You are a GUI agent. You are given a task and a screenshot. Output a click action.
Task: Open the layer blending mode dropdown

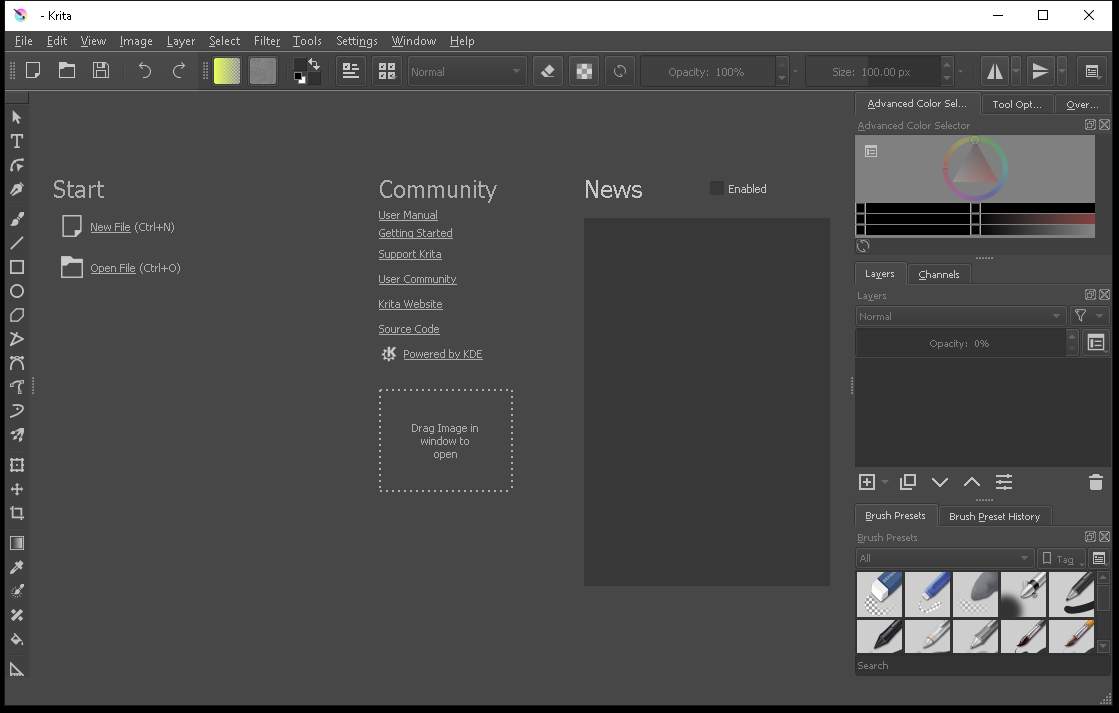(x=958, y=316)
